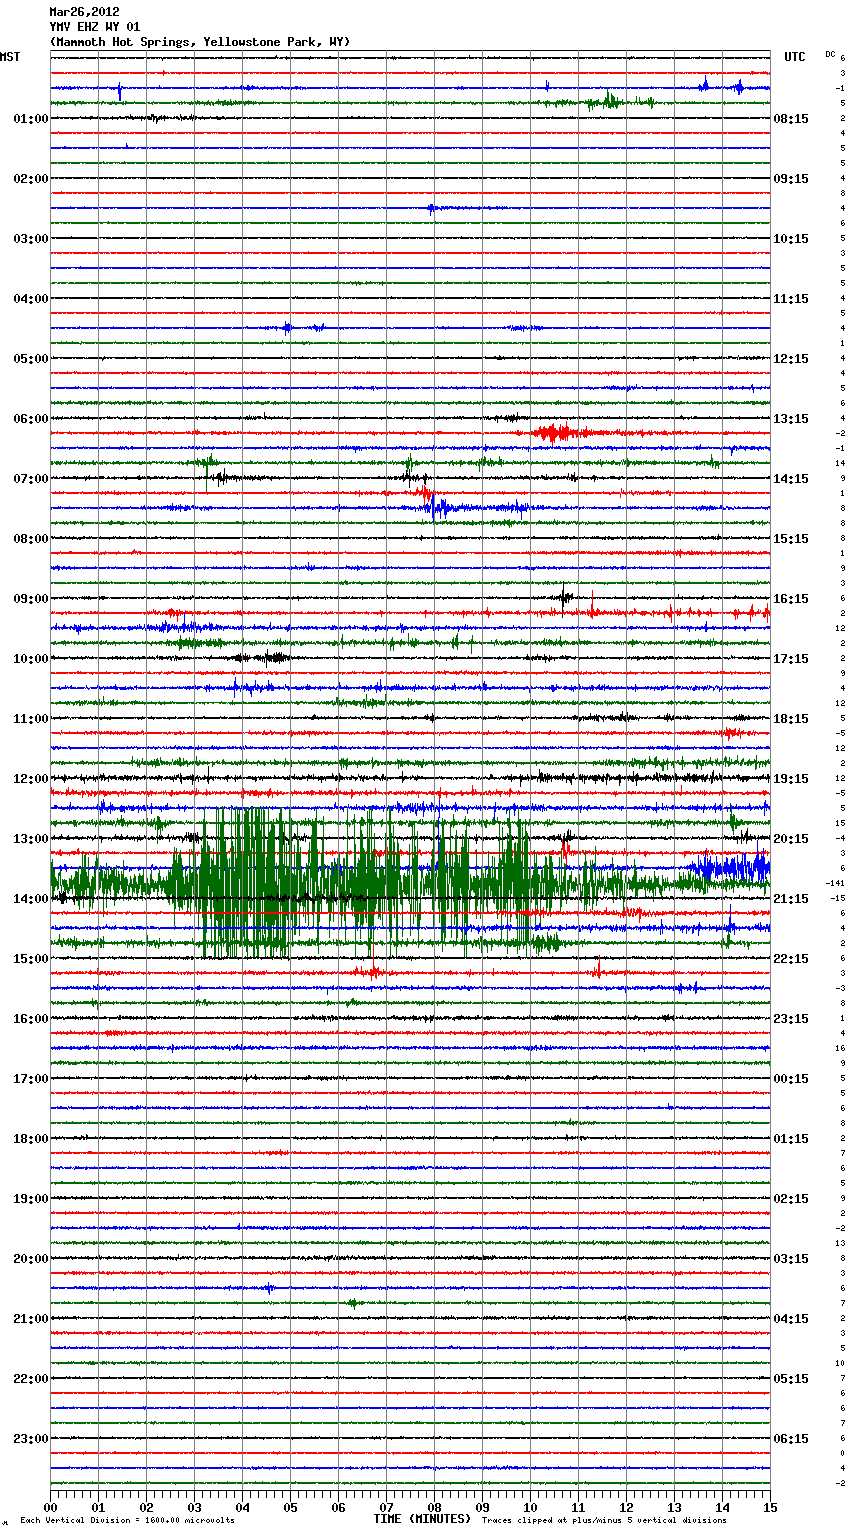Click the 14:15 UTC time label

pos(791,479)
